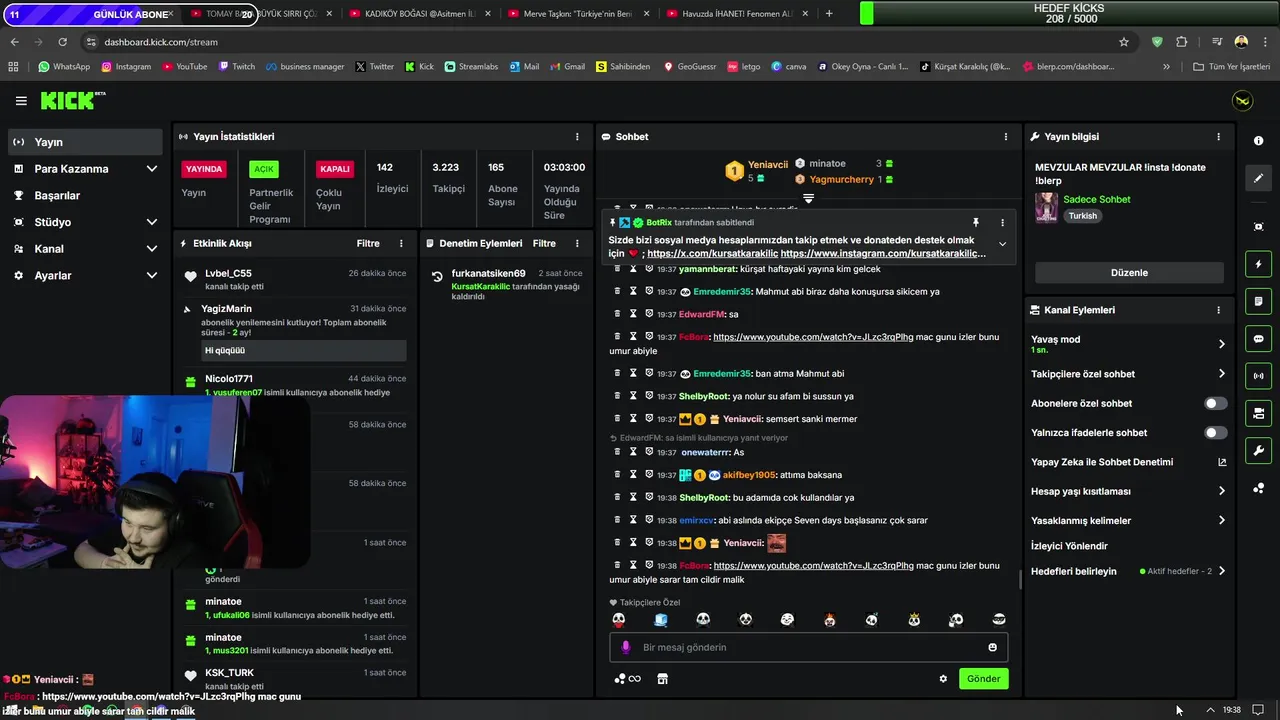Open the pinned message three-dot options

1002,222
